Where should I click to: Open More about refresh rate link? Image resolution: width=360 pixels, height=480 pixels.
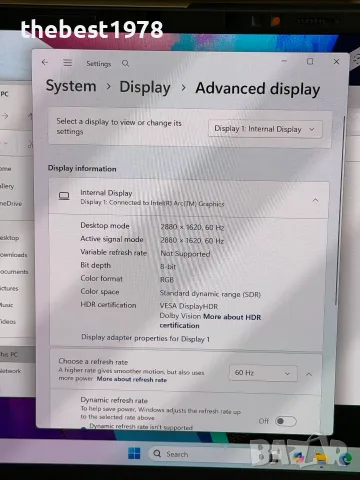132,379
